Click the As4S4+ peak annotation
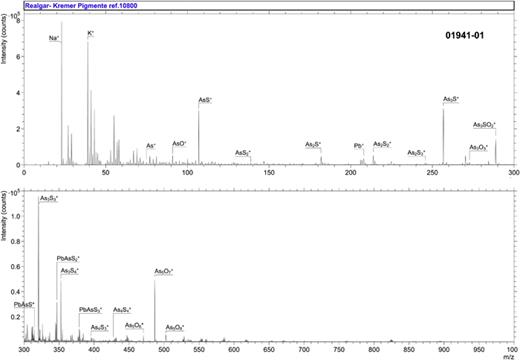The image size is (520, 360). pos(122,310)
